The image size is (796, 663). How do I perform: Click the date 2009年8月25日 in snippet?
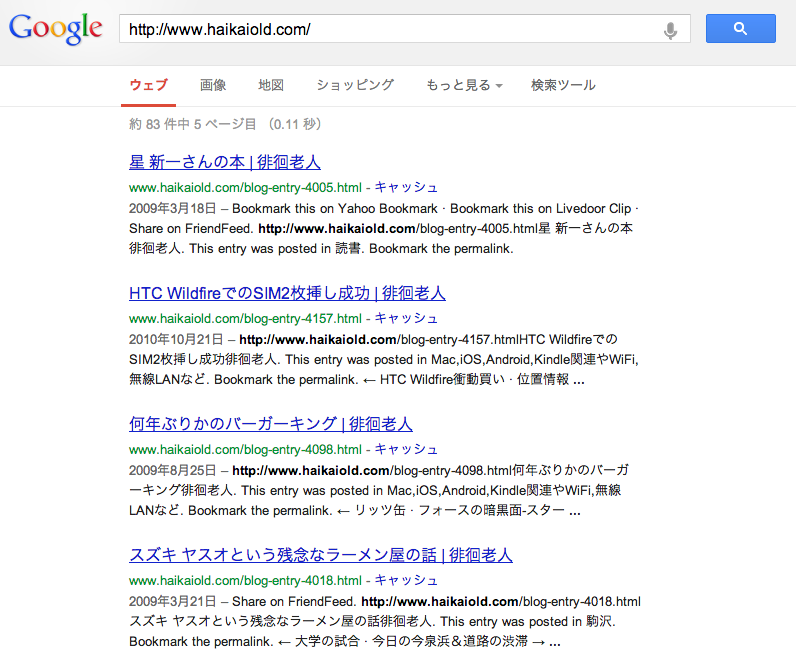[173, 471]
